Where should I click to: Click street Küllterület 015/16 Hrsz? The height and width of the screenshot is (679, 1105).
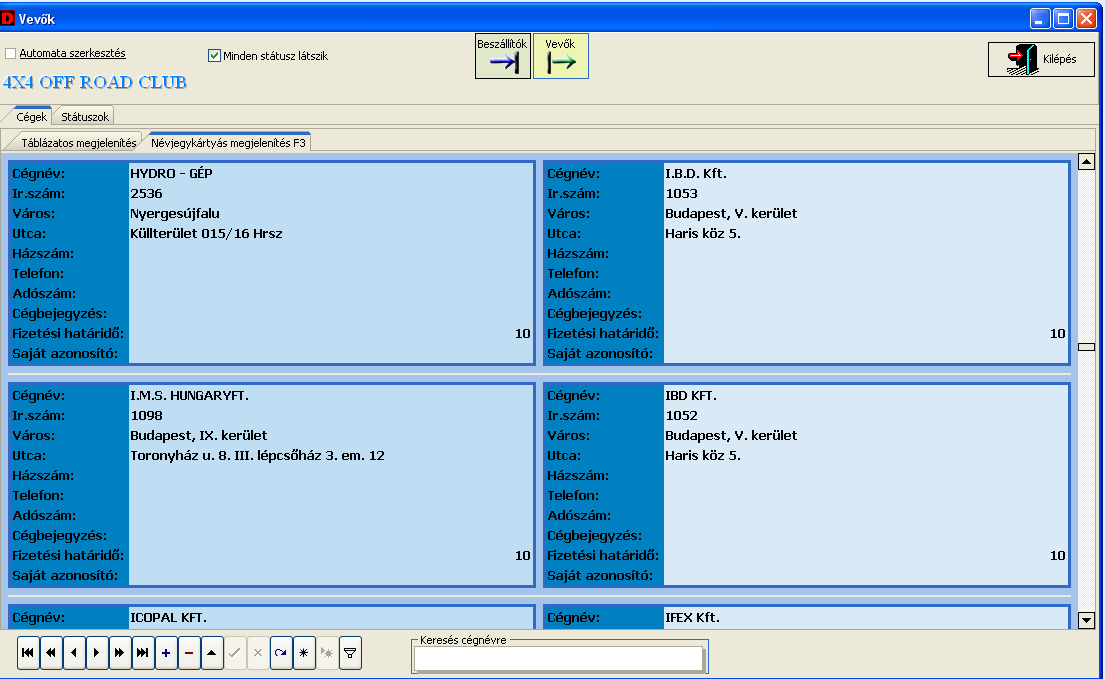(x=206, y=234)
